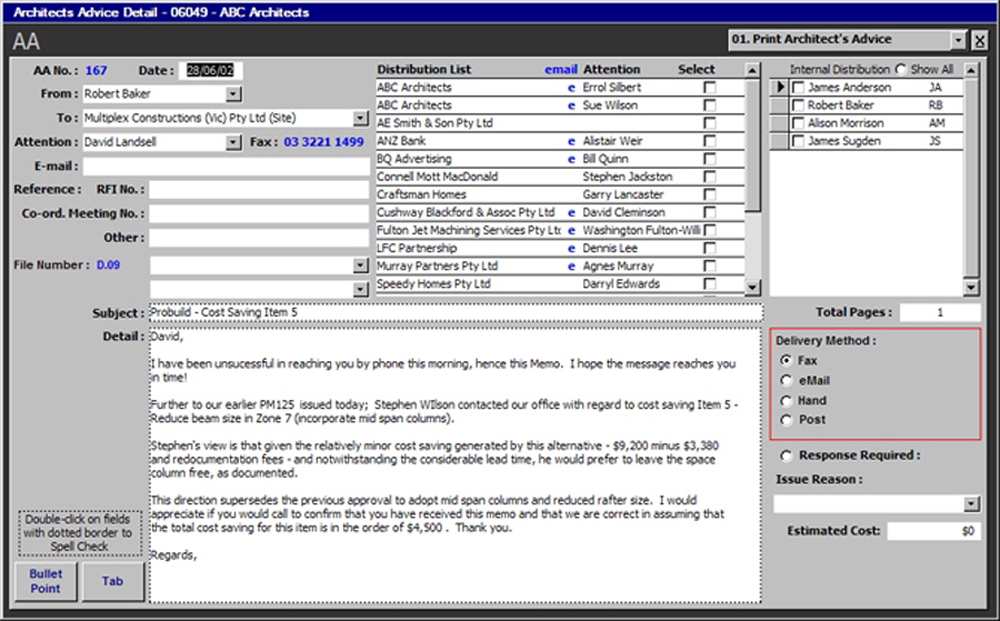Turn on Show All internal distribution
Viewport: 1000px width, 621px height.
point(901,70)
